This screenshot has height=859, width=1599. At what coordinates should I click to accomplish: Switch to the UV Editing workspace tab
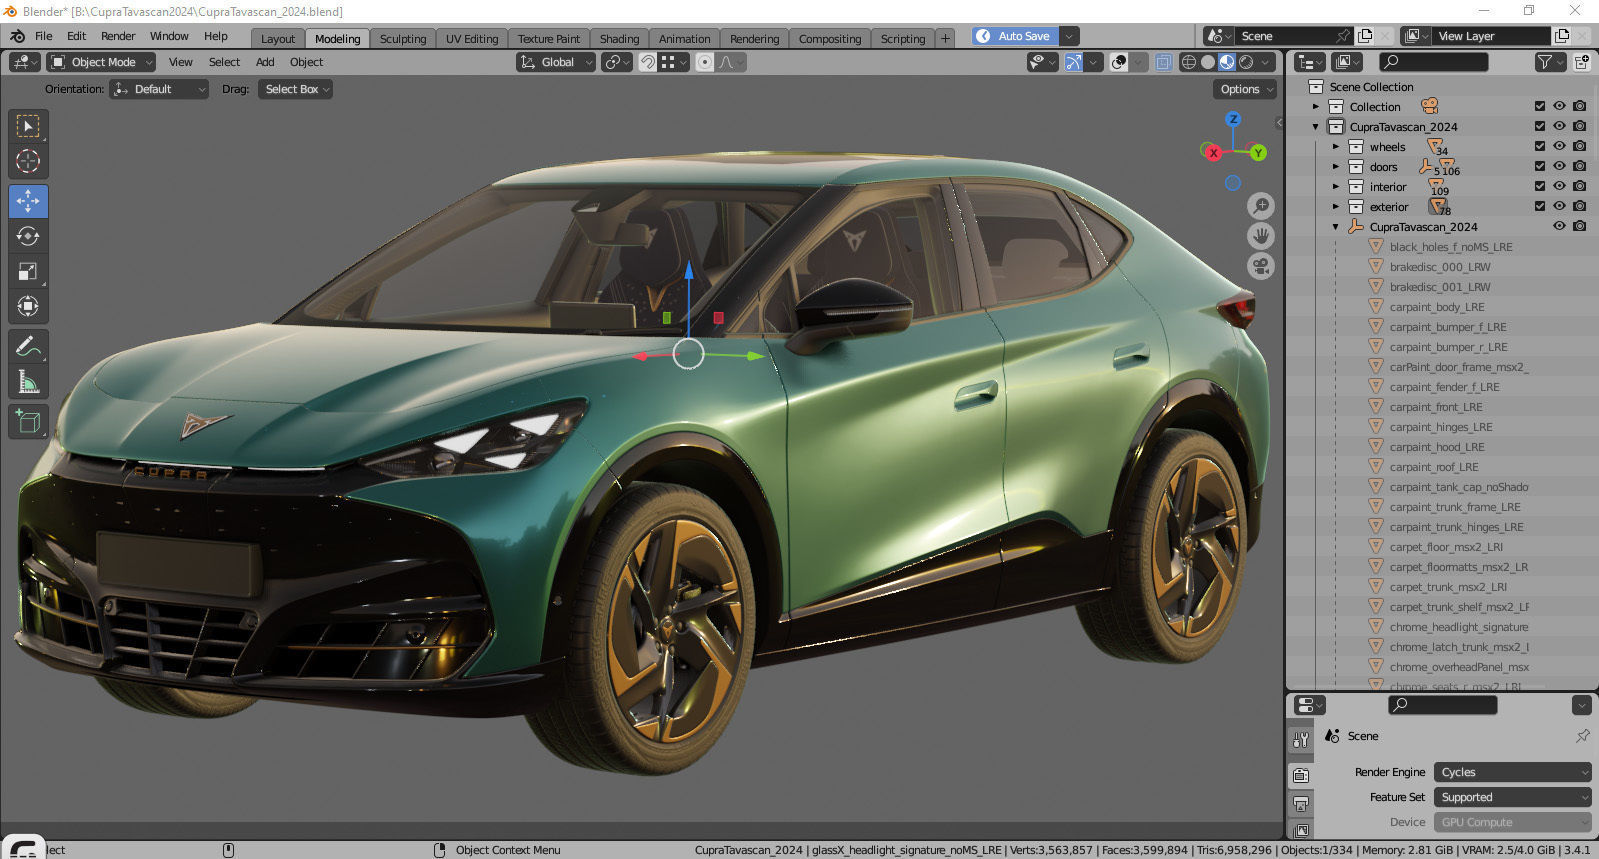click(472, 39)
